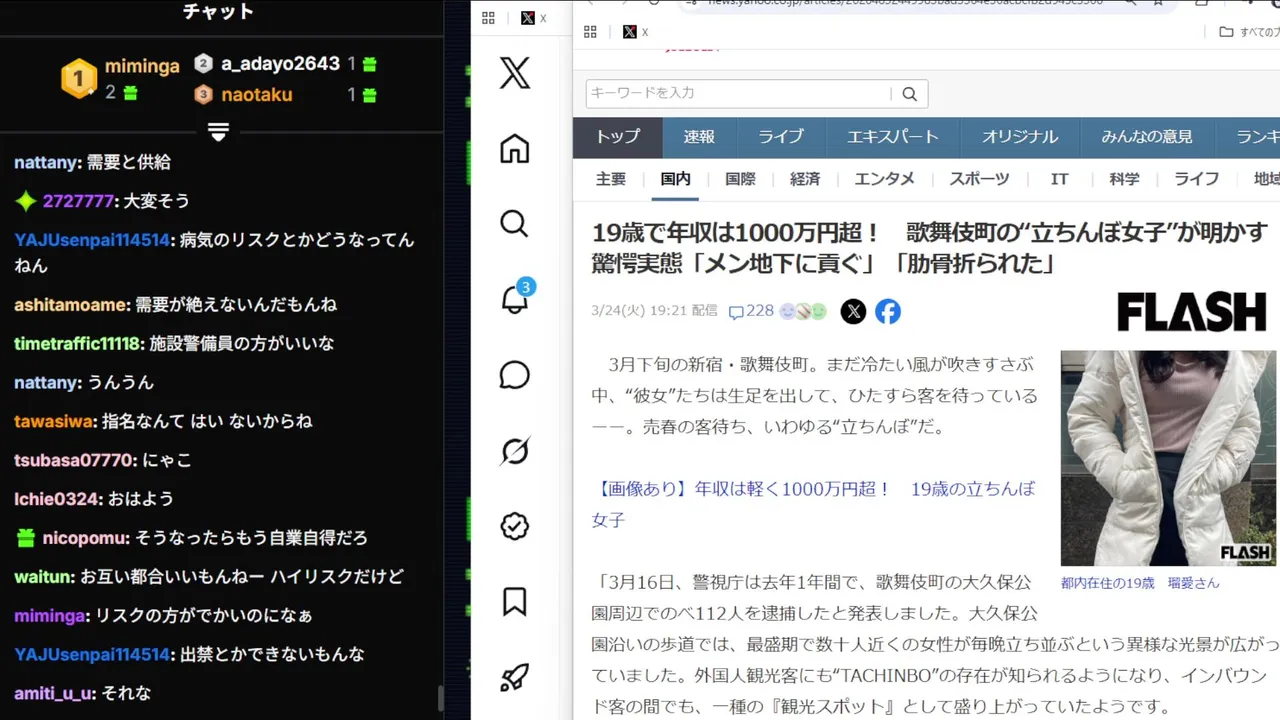Image resolution: width=1280 pixels, height=720 pixels.
Task: Open the IT category
Action: [x=1059, y=179]
